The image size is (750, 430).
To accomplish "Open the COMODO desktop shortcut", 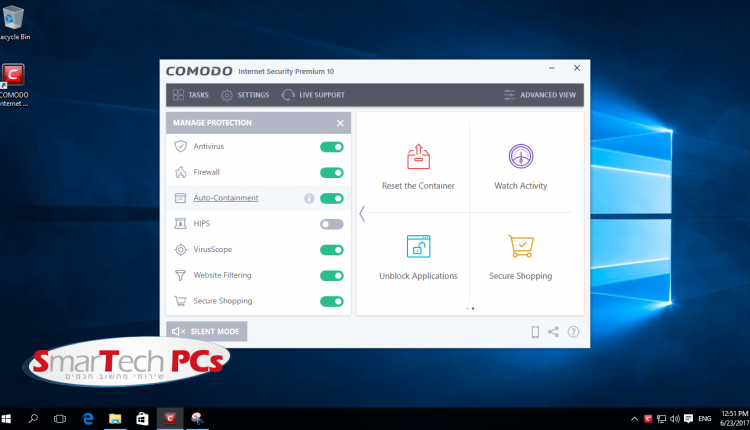I will click(x=14, y=86).
